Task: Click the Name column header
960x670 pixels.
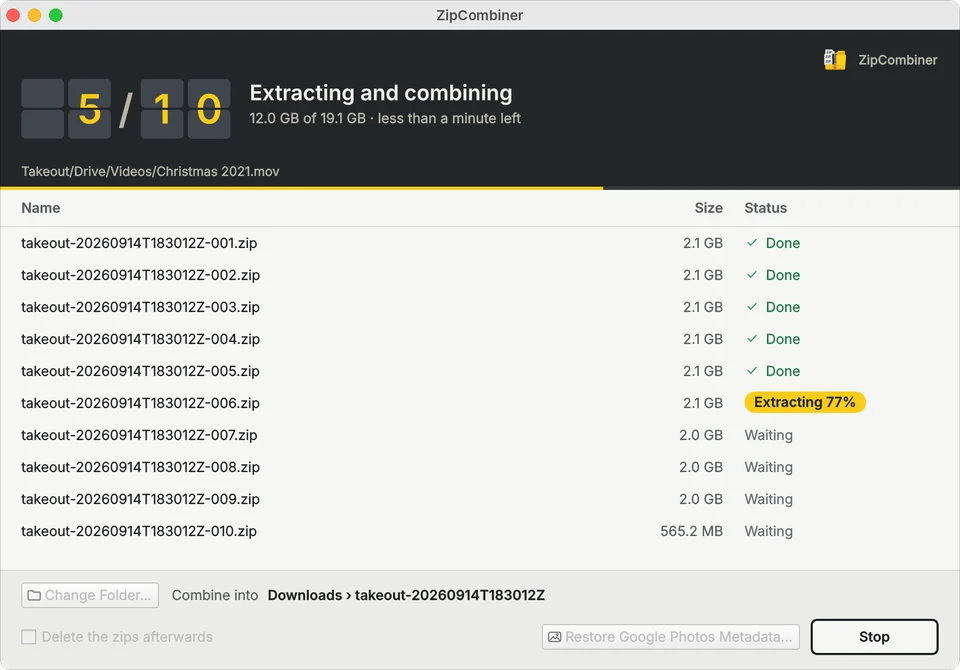Action: (40, 208)
